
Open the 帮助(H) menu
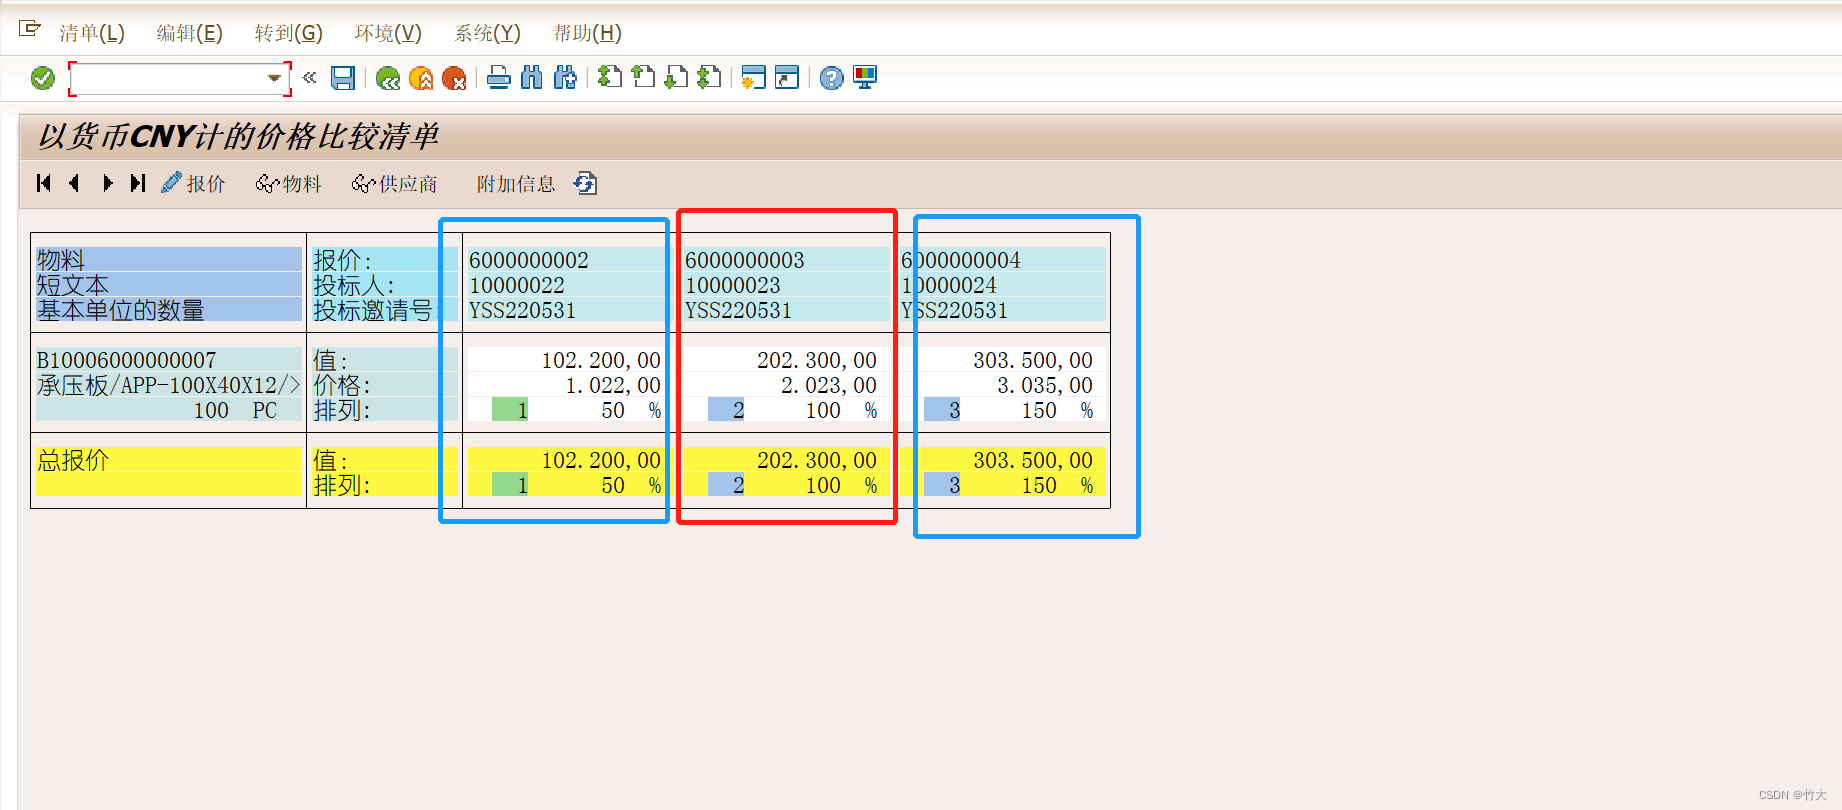click(588, 33)
